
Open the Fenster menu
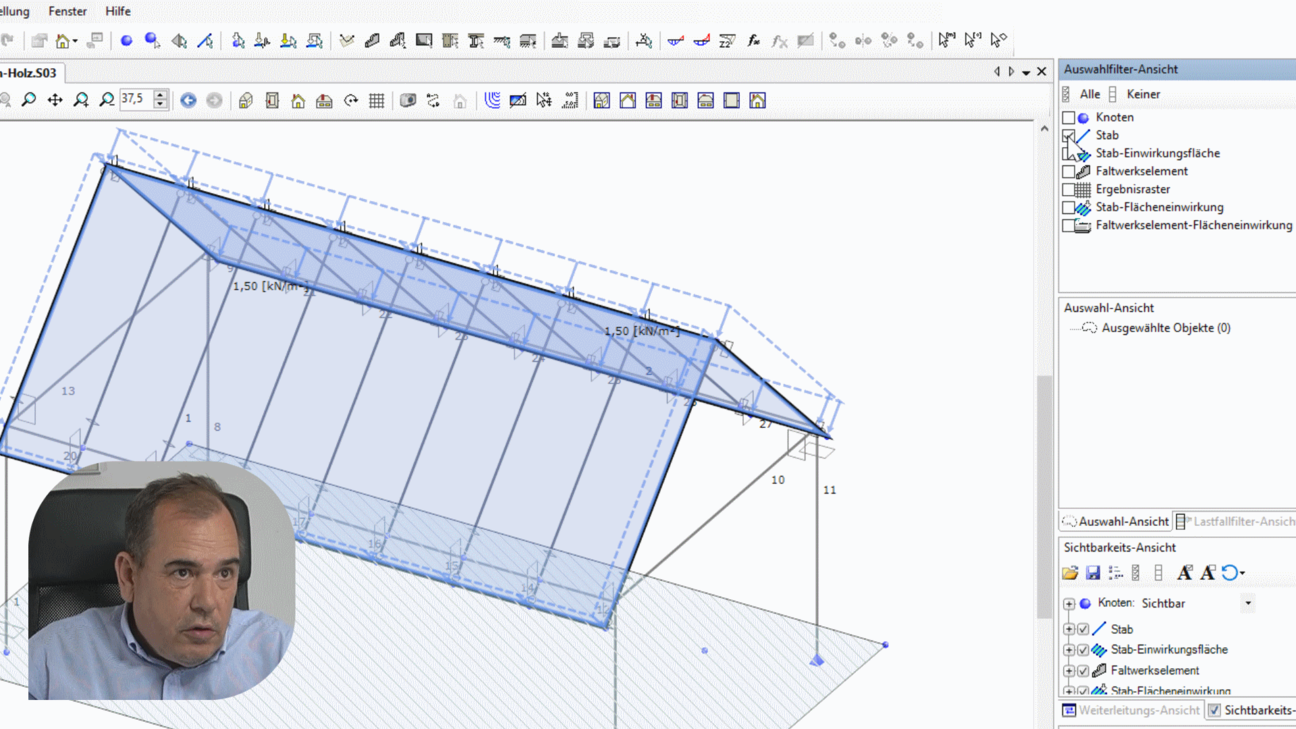point(67,11)
